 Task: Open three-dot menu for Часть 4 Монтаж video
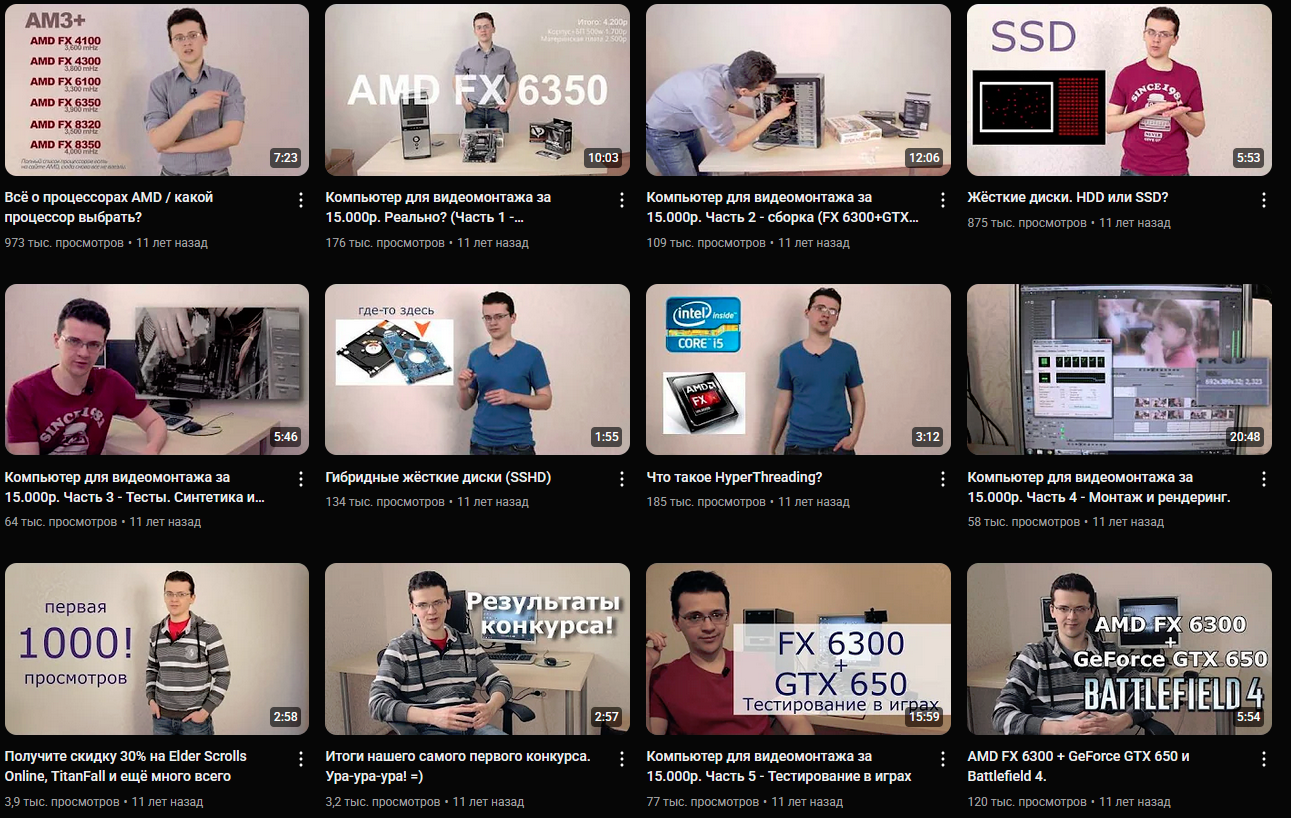click(x=1264, y=480)
